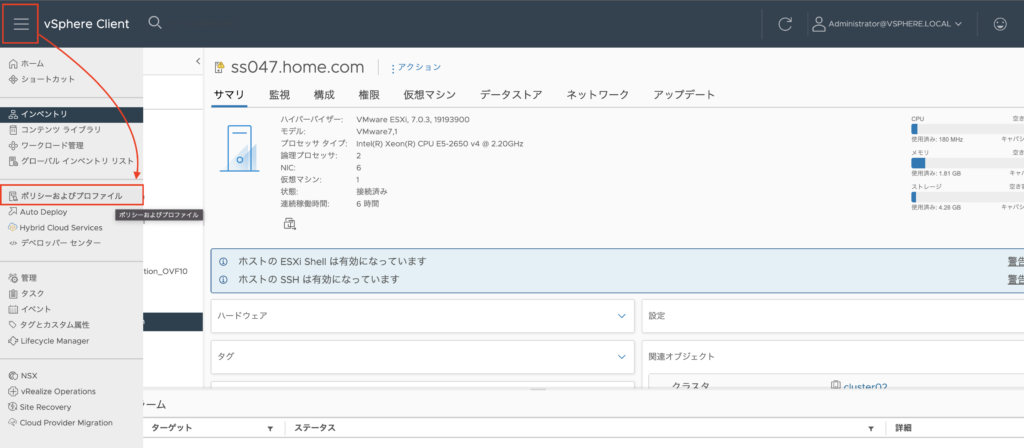Click the small VM console icon below 連続稼働時間

pyautogui.click(x=289, y=224)
